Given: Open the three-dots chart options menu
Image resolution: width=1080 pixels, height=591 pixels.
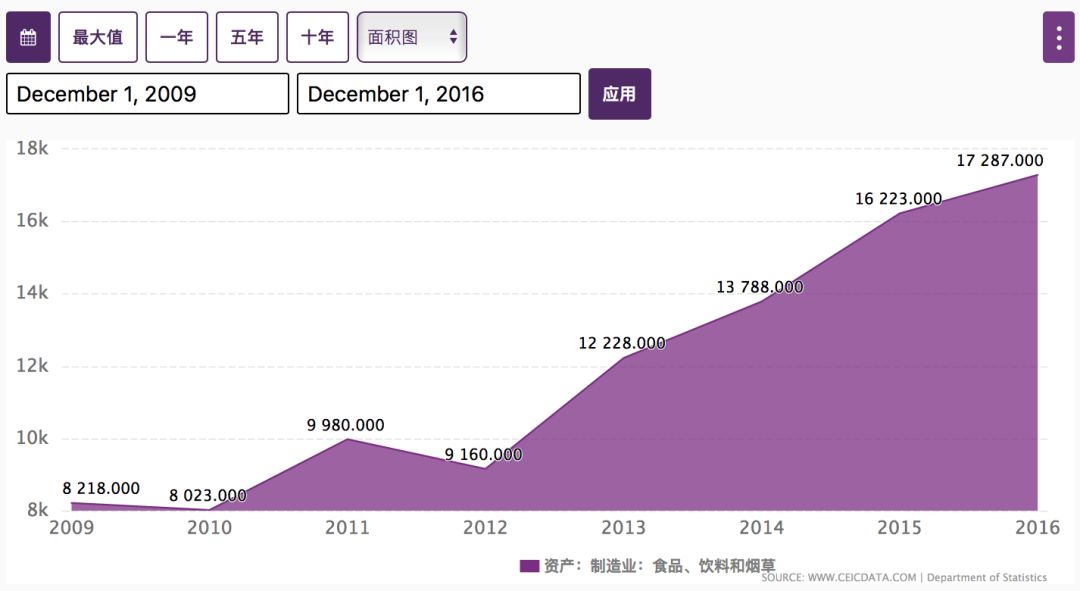Looking at the screenshot, I should pyautogui.click(x=1058, y=38).
